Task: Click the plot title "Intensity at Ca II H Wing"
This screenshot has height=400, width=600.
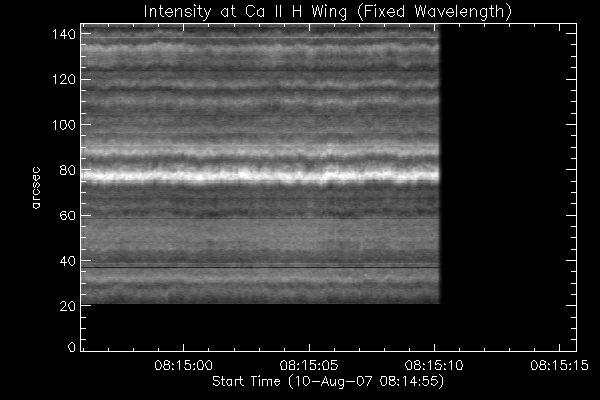Action: coord(245,11)
